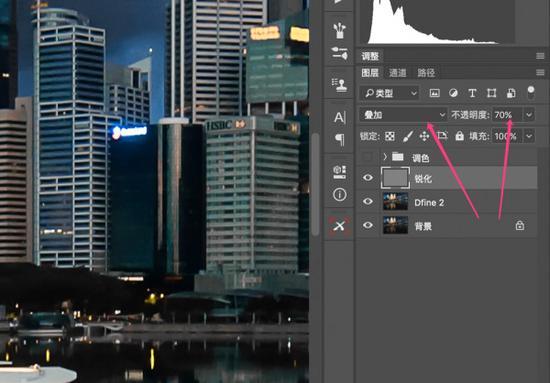
Task: Open the Paragraph panel icon
Action: click(339, 139)
